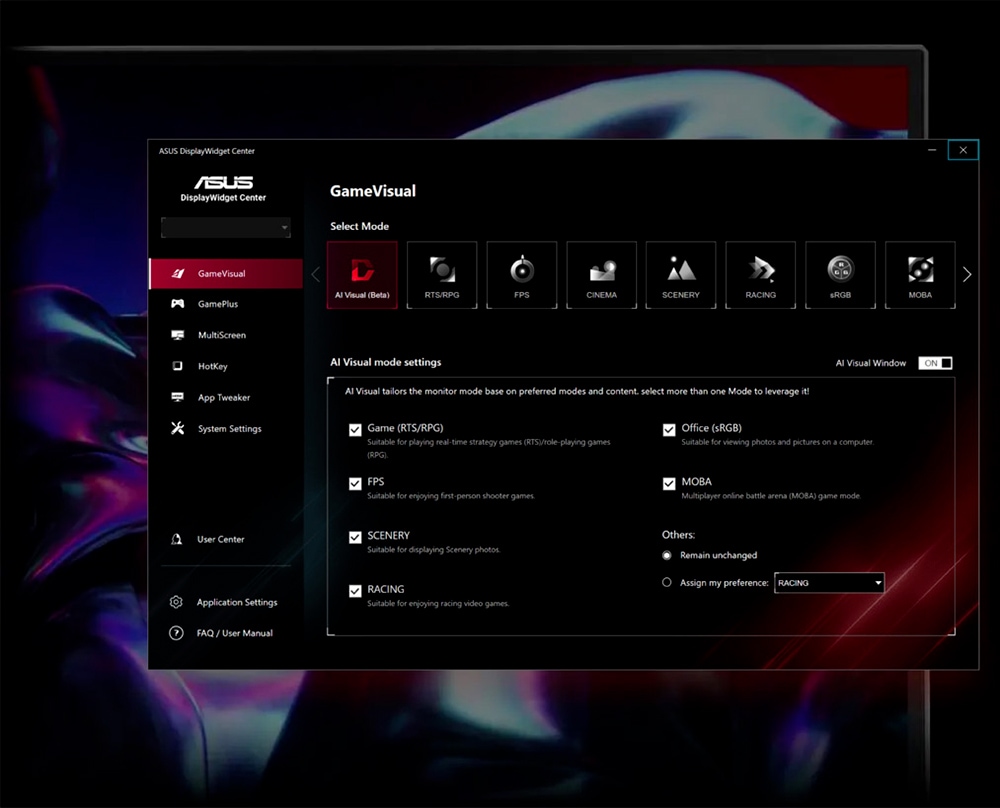Image resolution: width=1000 pixels, height=808 pixels.
Task: Open the monitor selection dropdown
Action: 226,227
